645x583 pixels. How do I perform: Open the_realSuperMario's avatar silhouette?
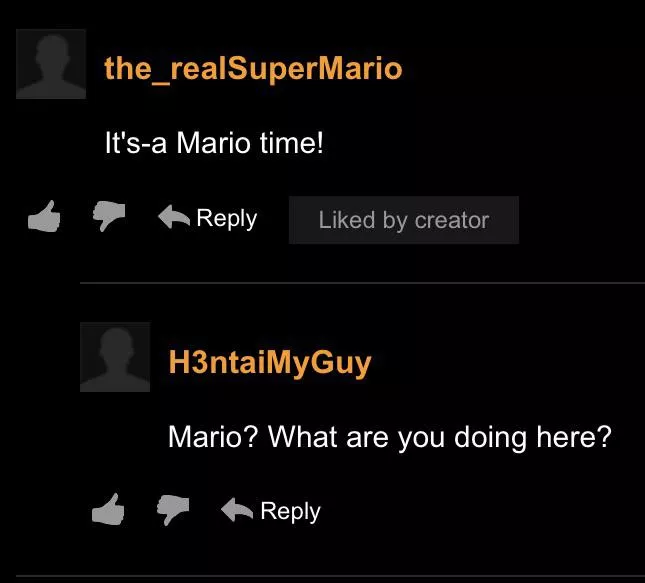[51, 64]
